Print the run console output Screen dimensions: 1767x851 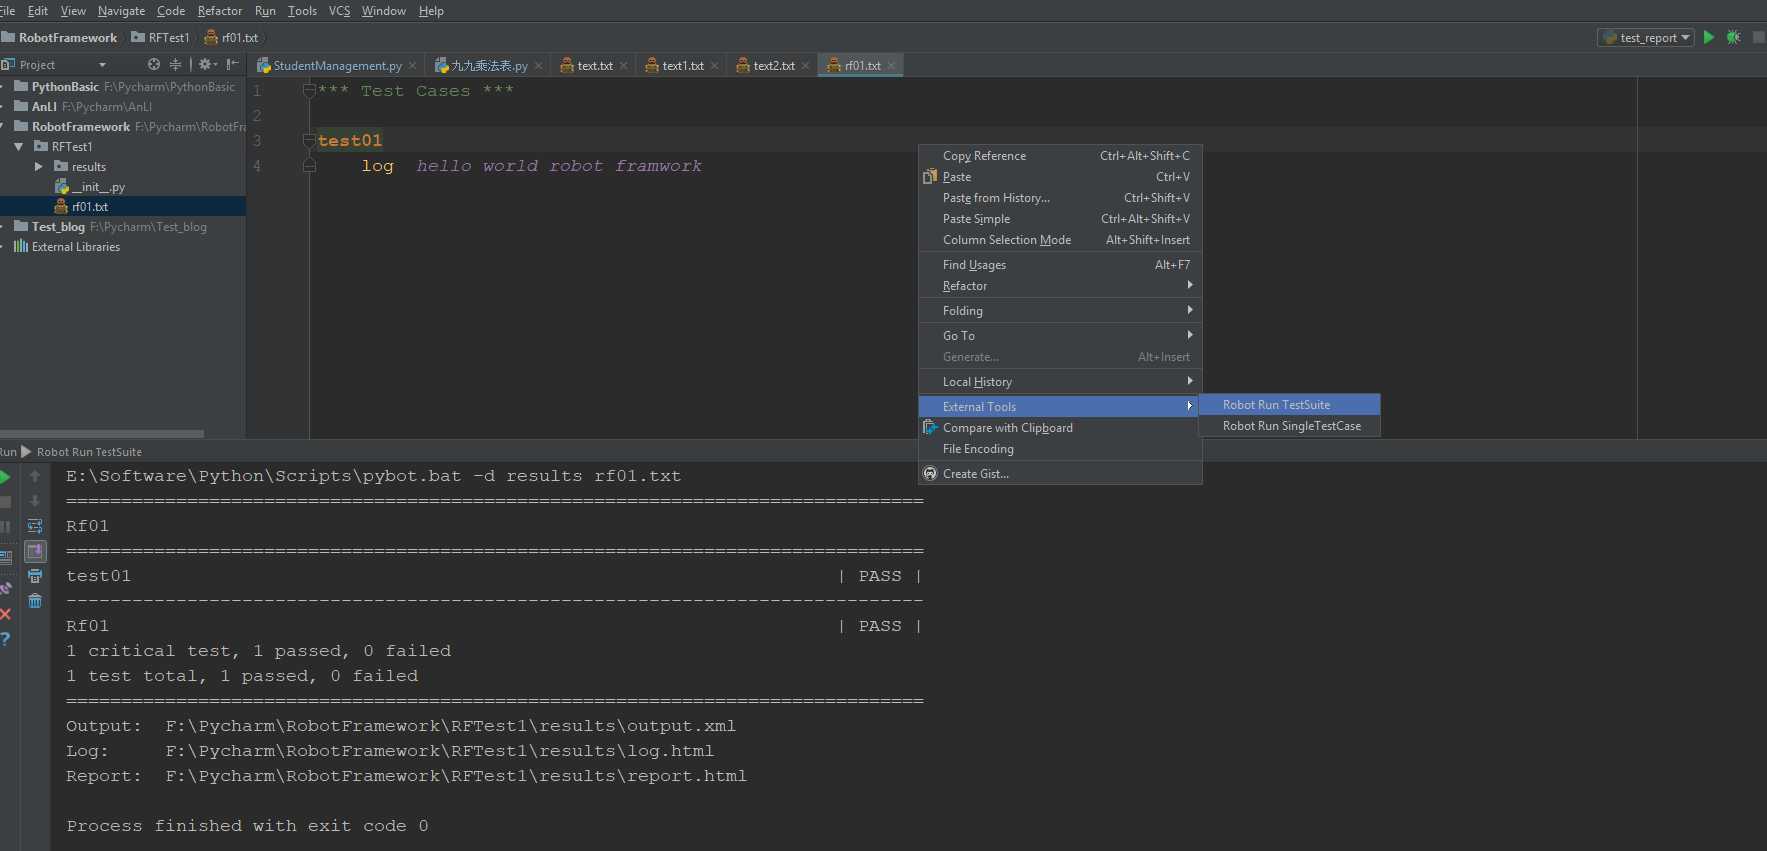[35, 576]
